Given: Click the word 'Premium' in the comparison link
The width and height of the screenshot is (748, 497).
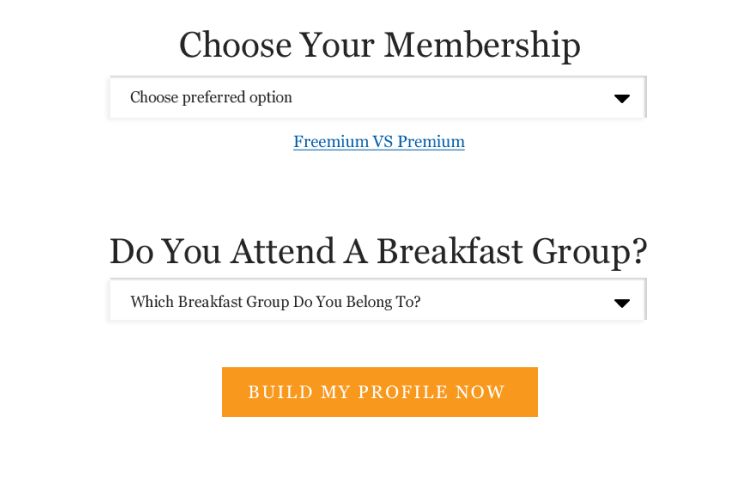Looking at the screenshot, I should [x=431, y=142].
